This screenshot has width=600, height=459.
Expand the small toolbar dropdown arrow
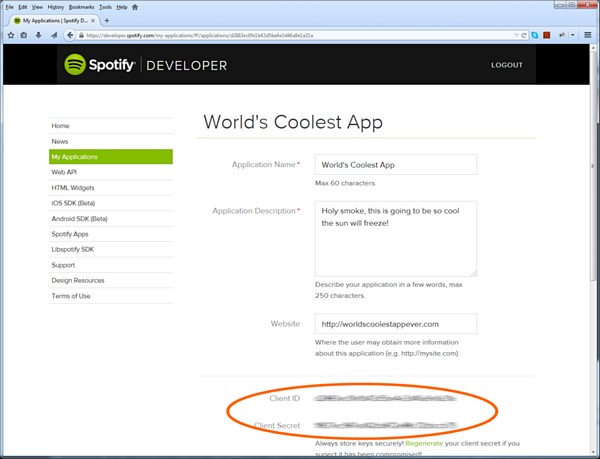(x=572, y=35)
